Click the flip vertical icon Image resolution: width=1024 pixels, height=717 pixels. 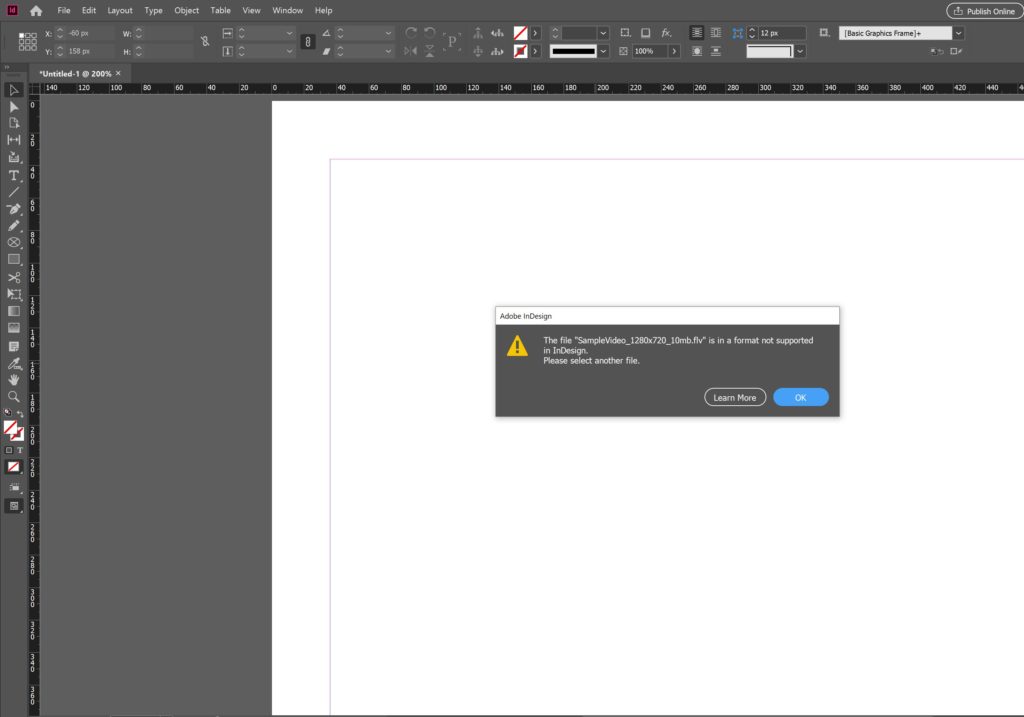tap(430, 51)
